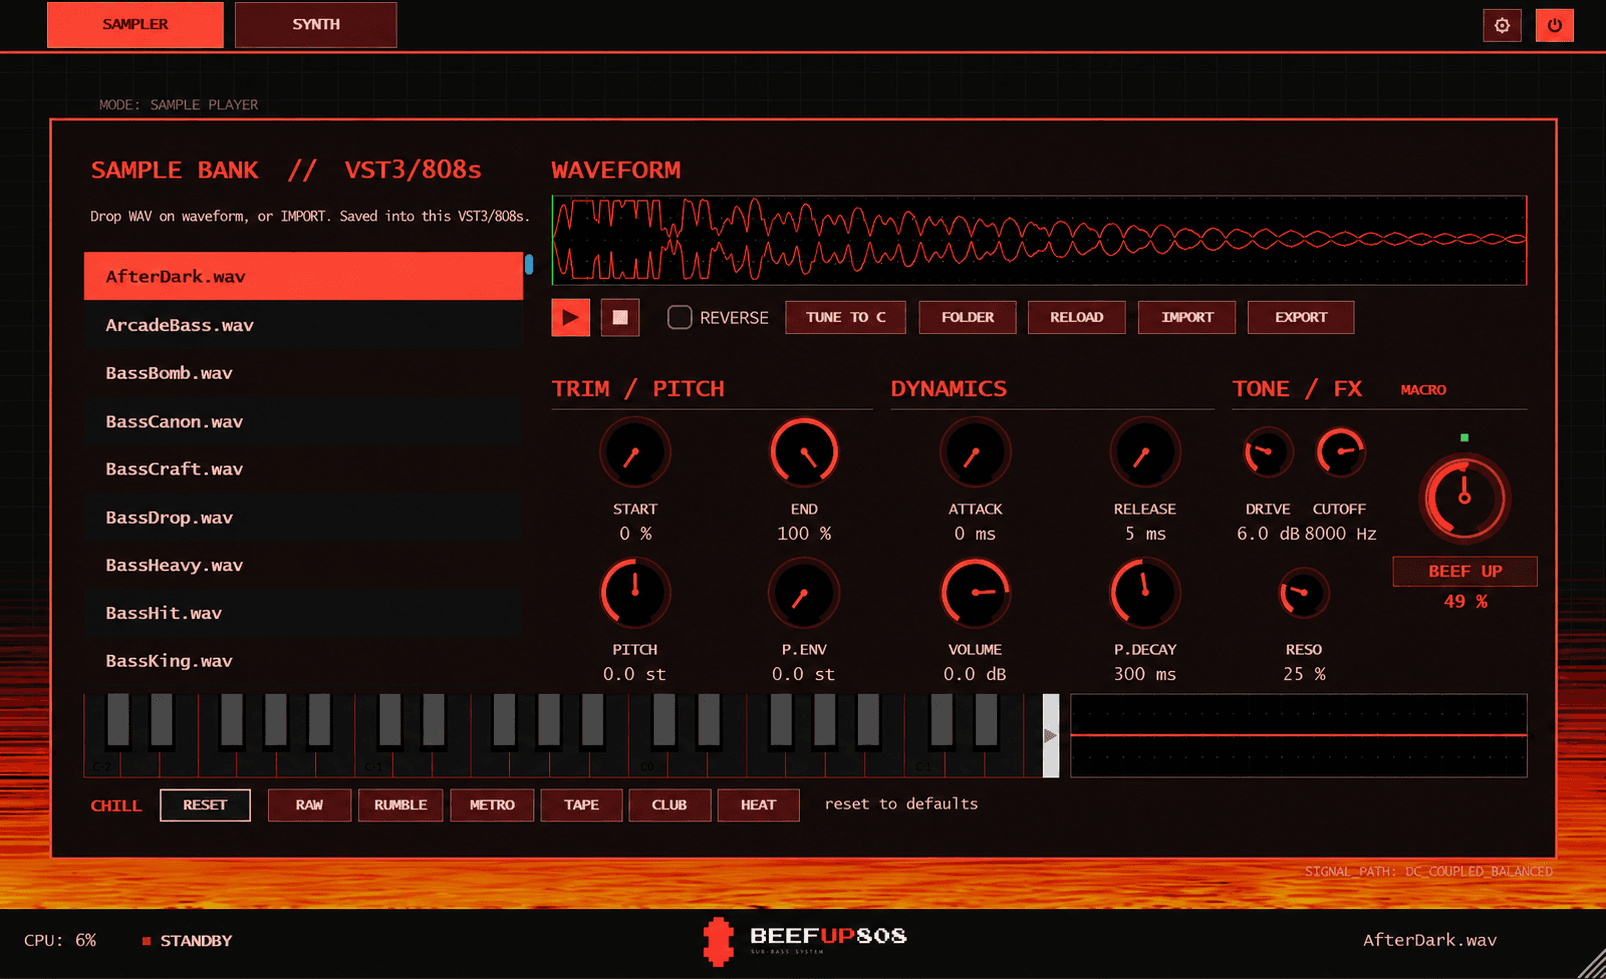Screen dimensions: 1606x979
Task: Click the VOLUME knob
Action: tap(975, 593)
